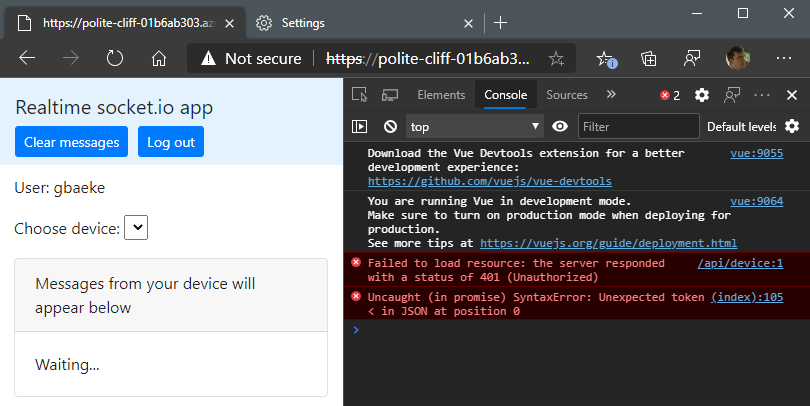Click the Not secure warning triangle

pos(208,58)
